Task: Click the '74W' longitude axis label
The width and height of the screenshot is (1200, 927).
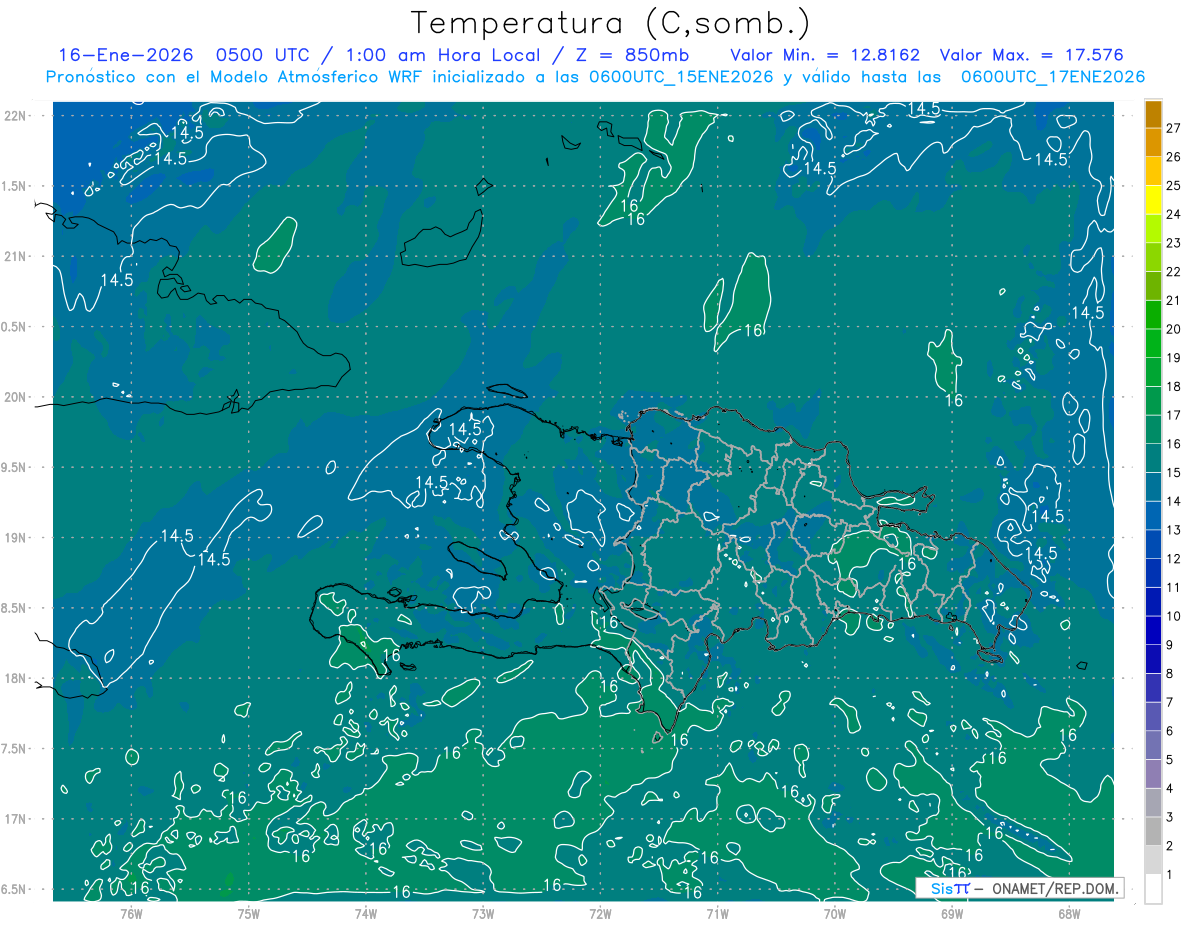Action: pos(365,912)
